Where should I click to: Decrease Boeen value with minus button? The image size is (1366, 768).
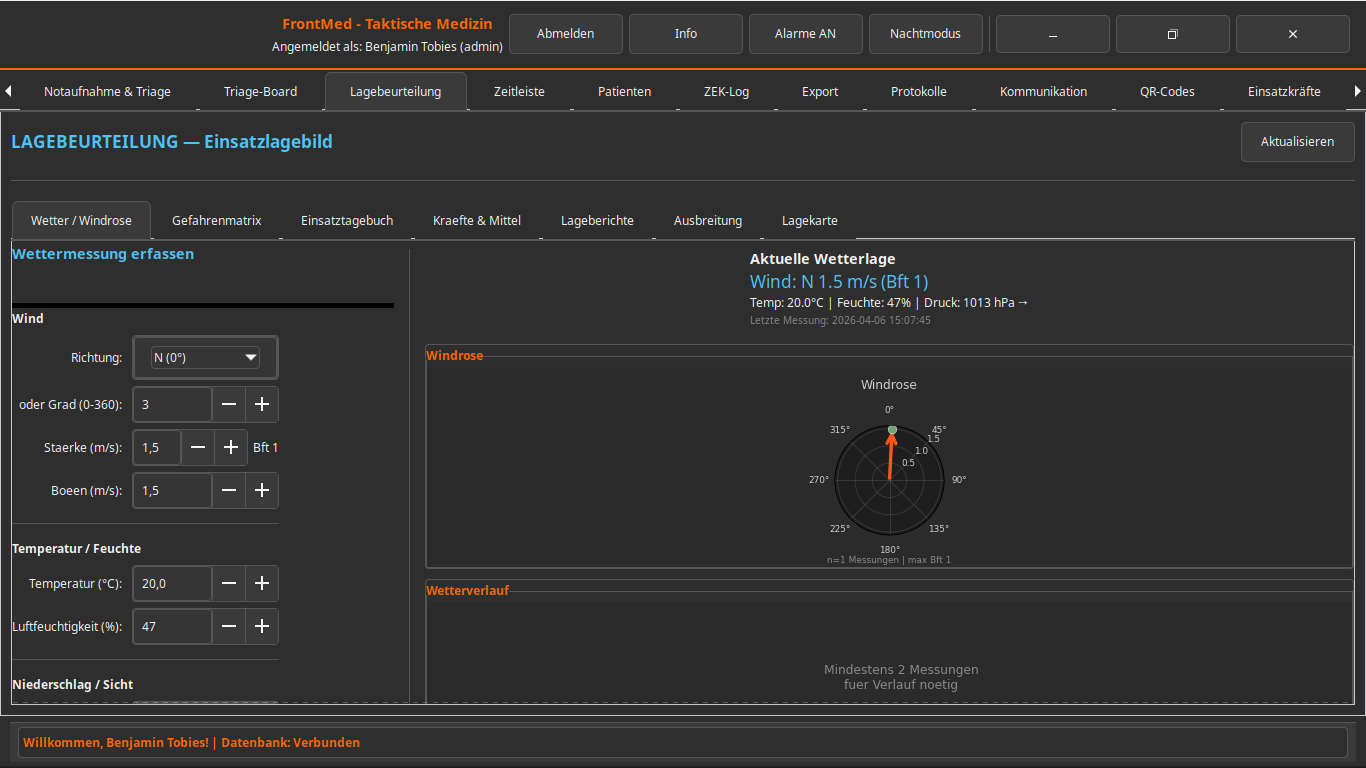(x=229, y=491)
